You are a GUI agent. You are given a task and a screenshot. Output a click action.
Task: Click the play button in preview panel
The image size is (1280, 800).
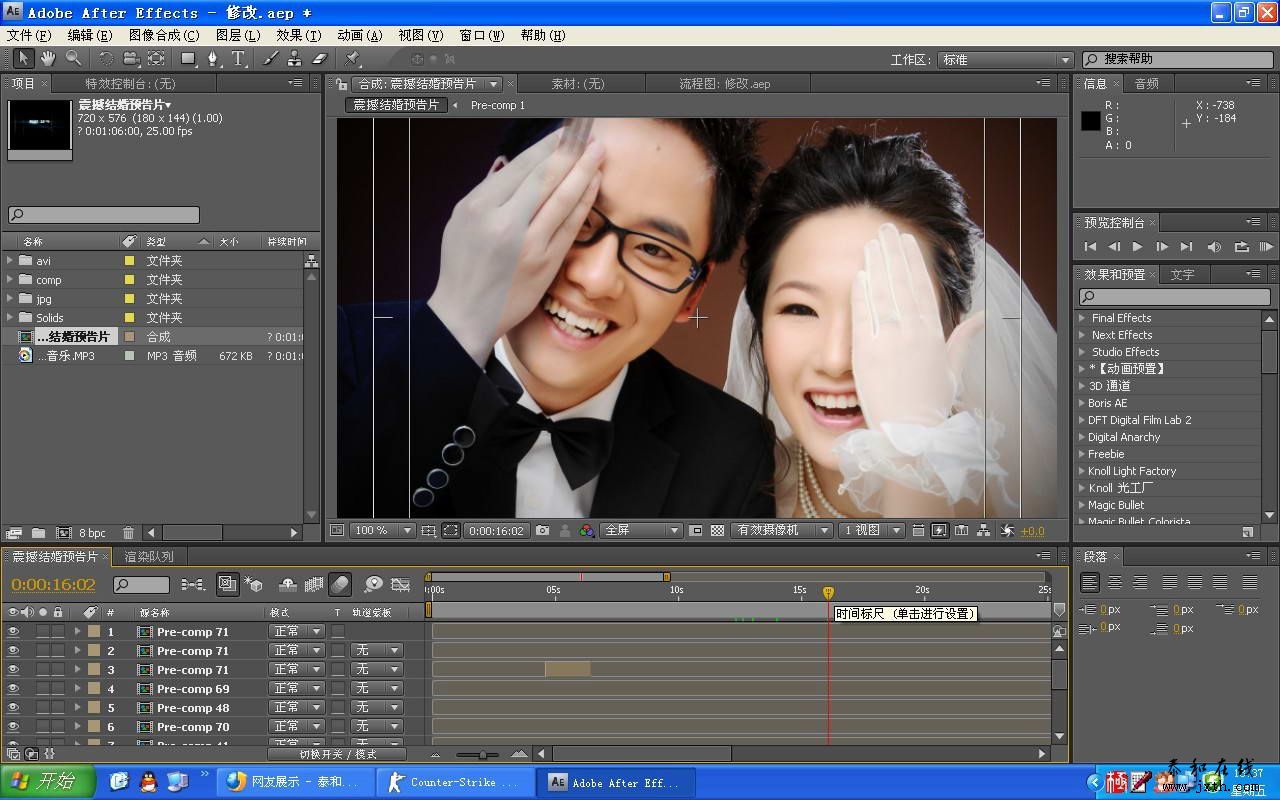tap(1137, 247)
